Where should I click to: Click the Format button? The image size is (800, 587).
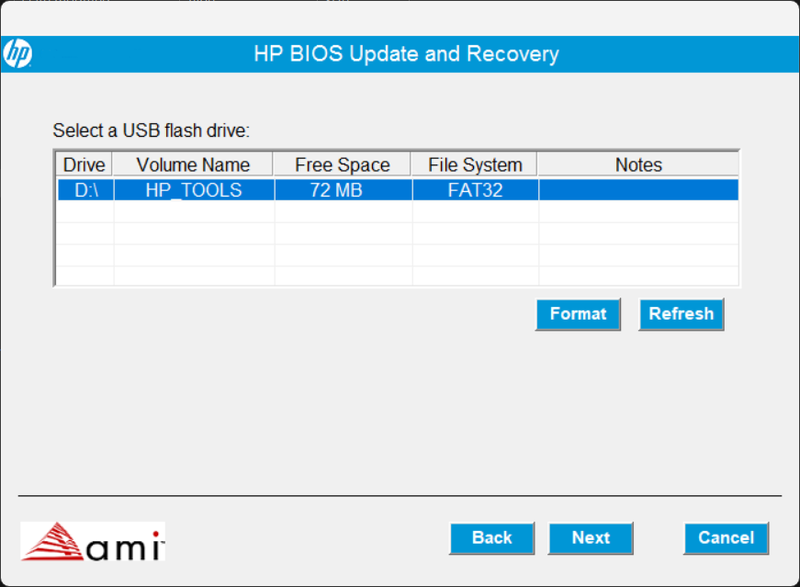578,314
